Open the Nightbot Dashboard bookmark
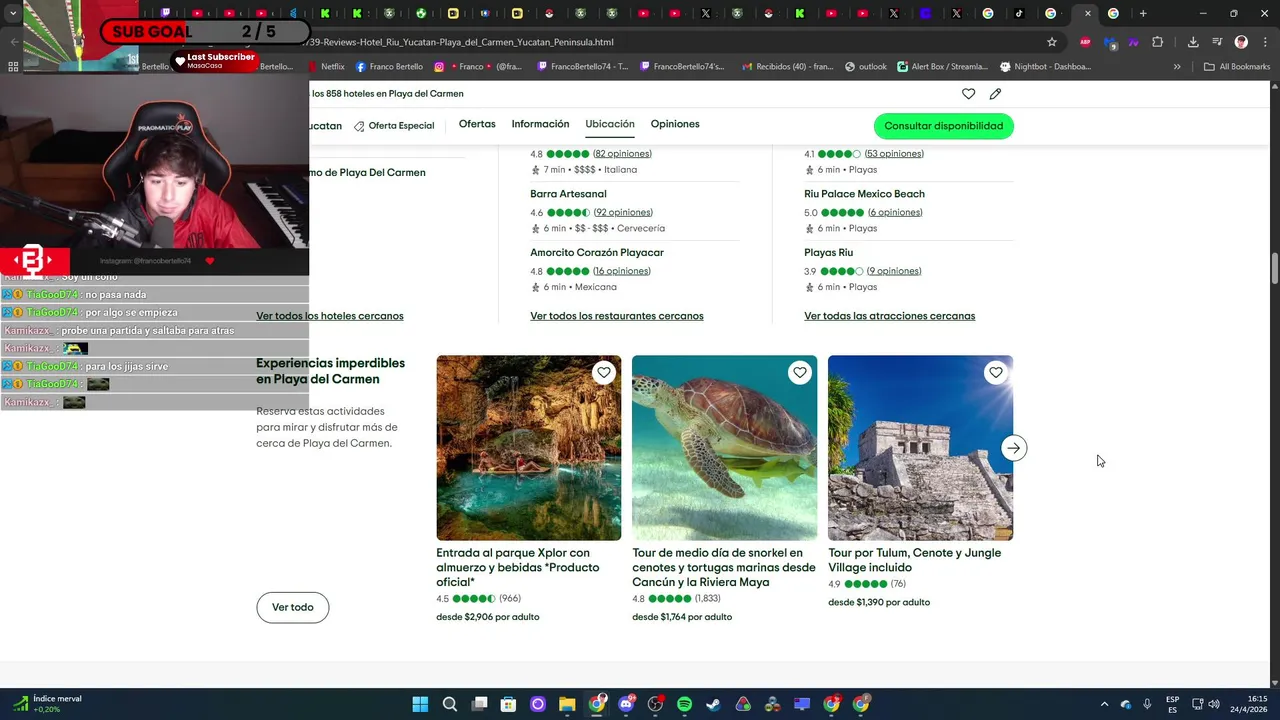The image size is (1280, 720). pos(1046,67)
